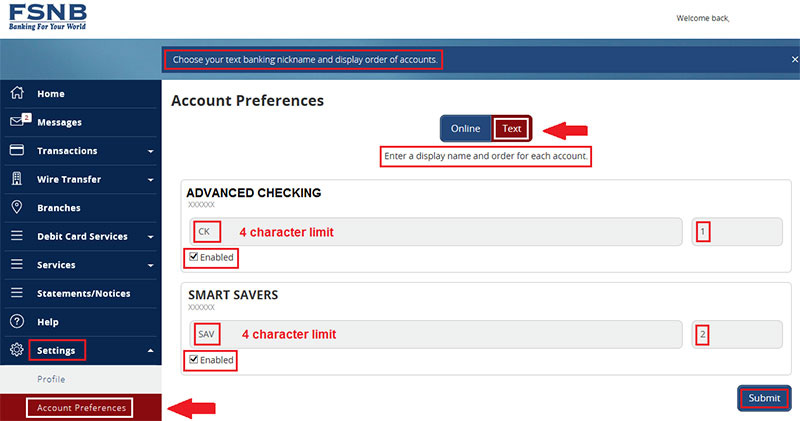Open the Settings menu label

[56, 351]
